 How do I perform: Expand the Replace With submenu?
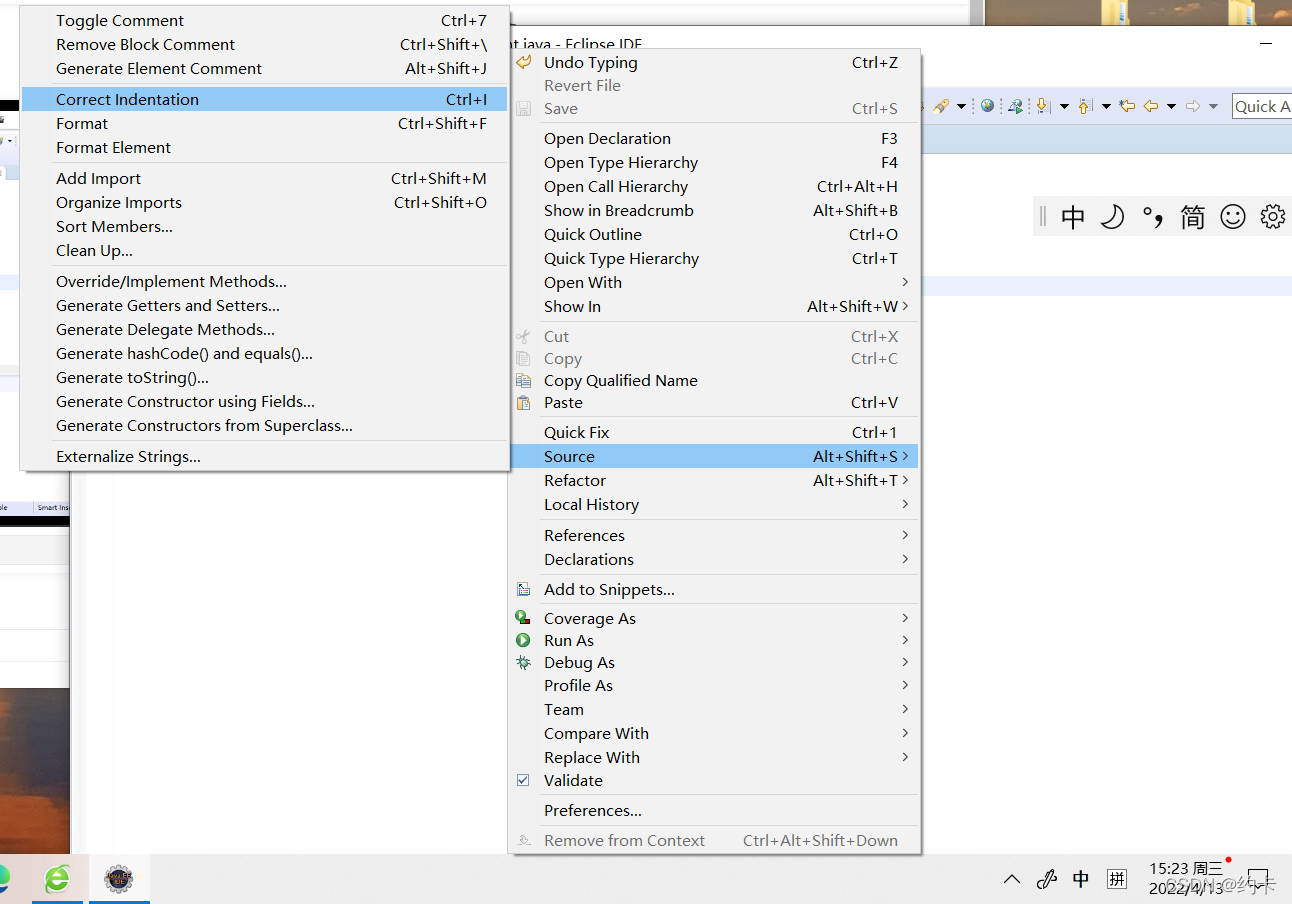pos(713,758)
